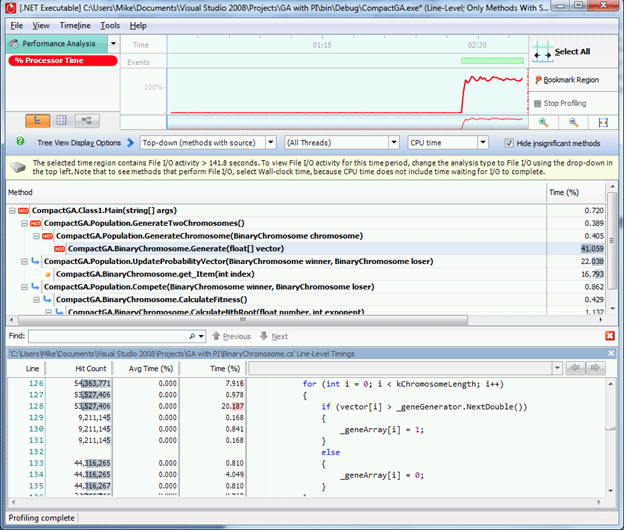Viewport: 625px width, 530px height.
Task: Navigate back in source view
Action: [575, 368]
